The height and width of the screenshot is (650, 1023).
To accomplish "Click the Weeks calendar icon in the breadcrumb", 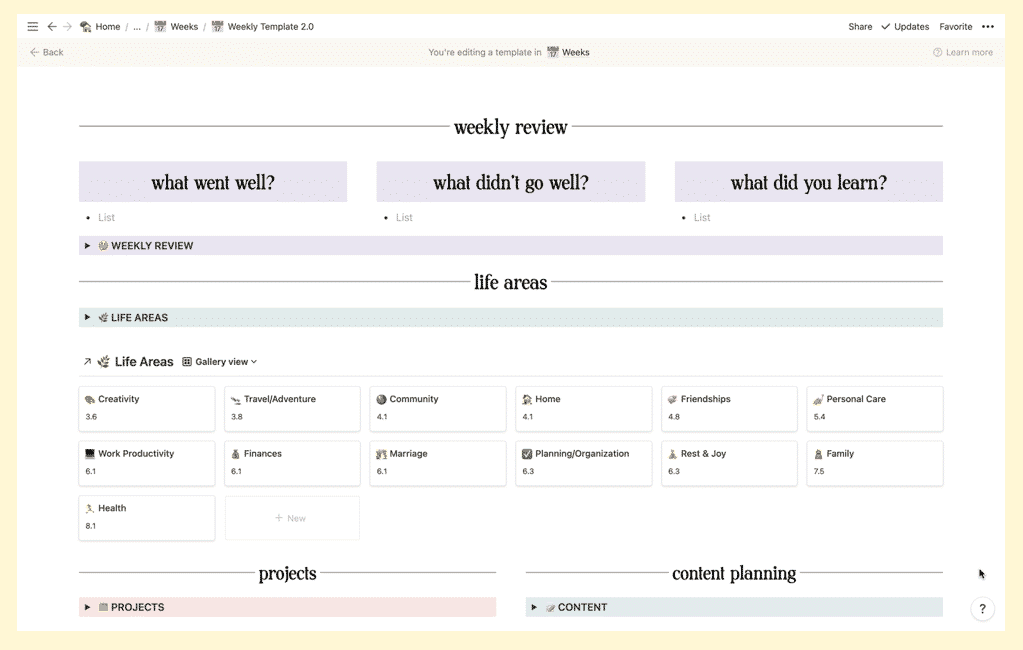I will click(x=159, y=26).
